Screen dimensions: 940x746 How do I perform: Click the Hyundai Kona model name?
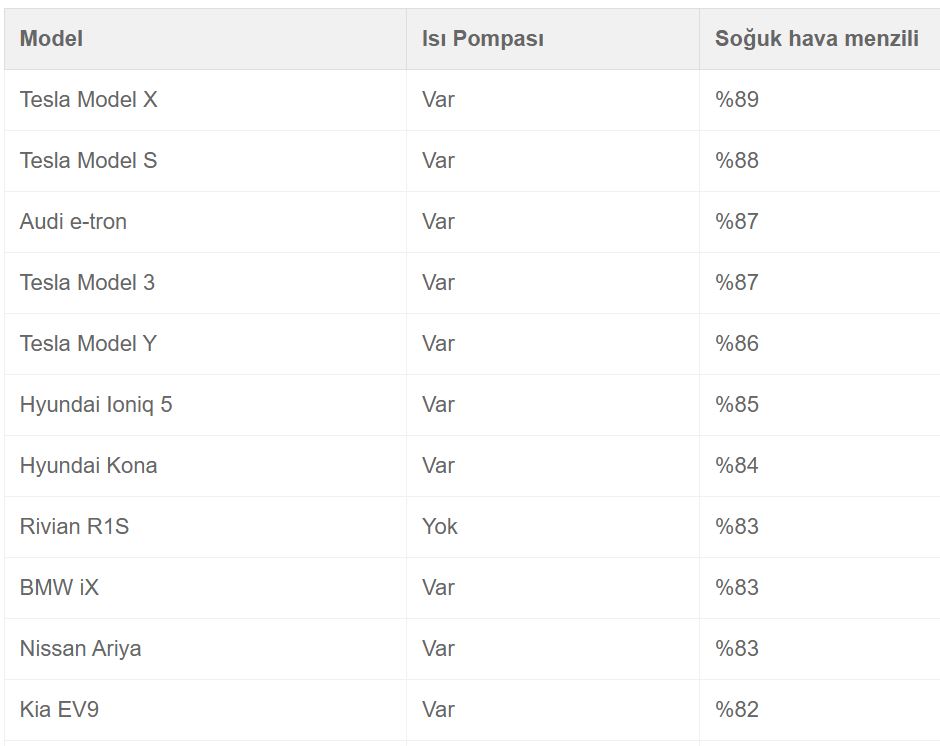pos(88,466)
